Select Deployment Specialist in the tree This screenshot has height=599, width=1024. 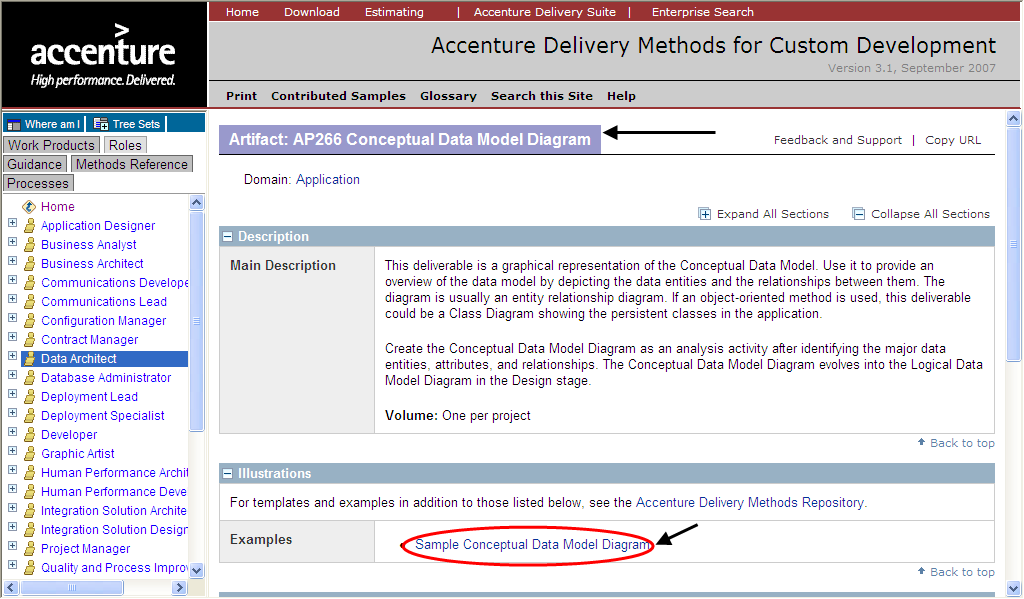(x=103, y=415)
